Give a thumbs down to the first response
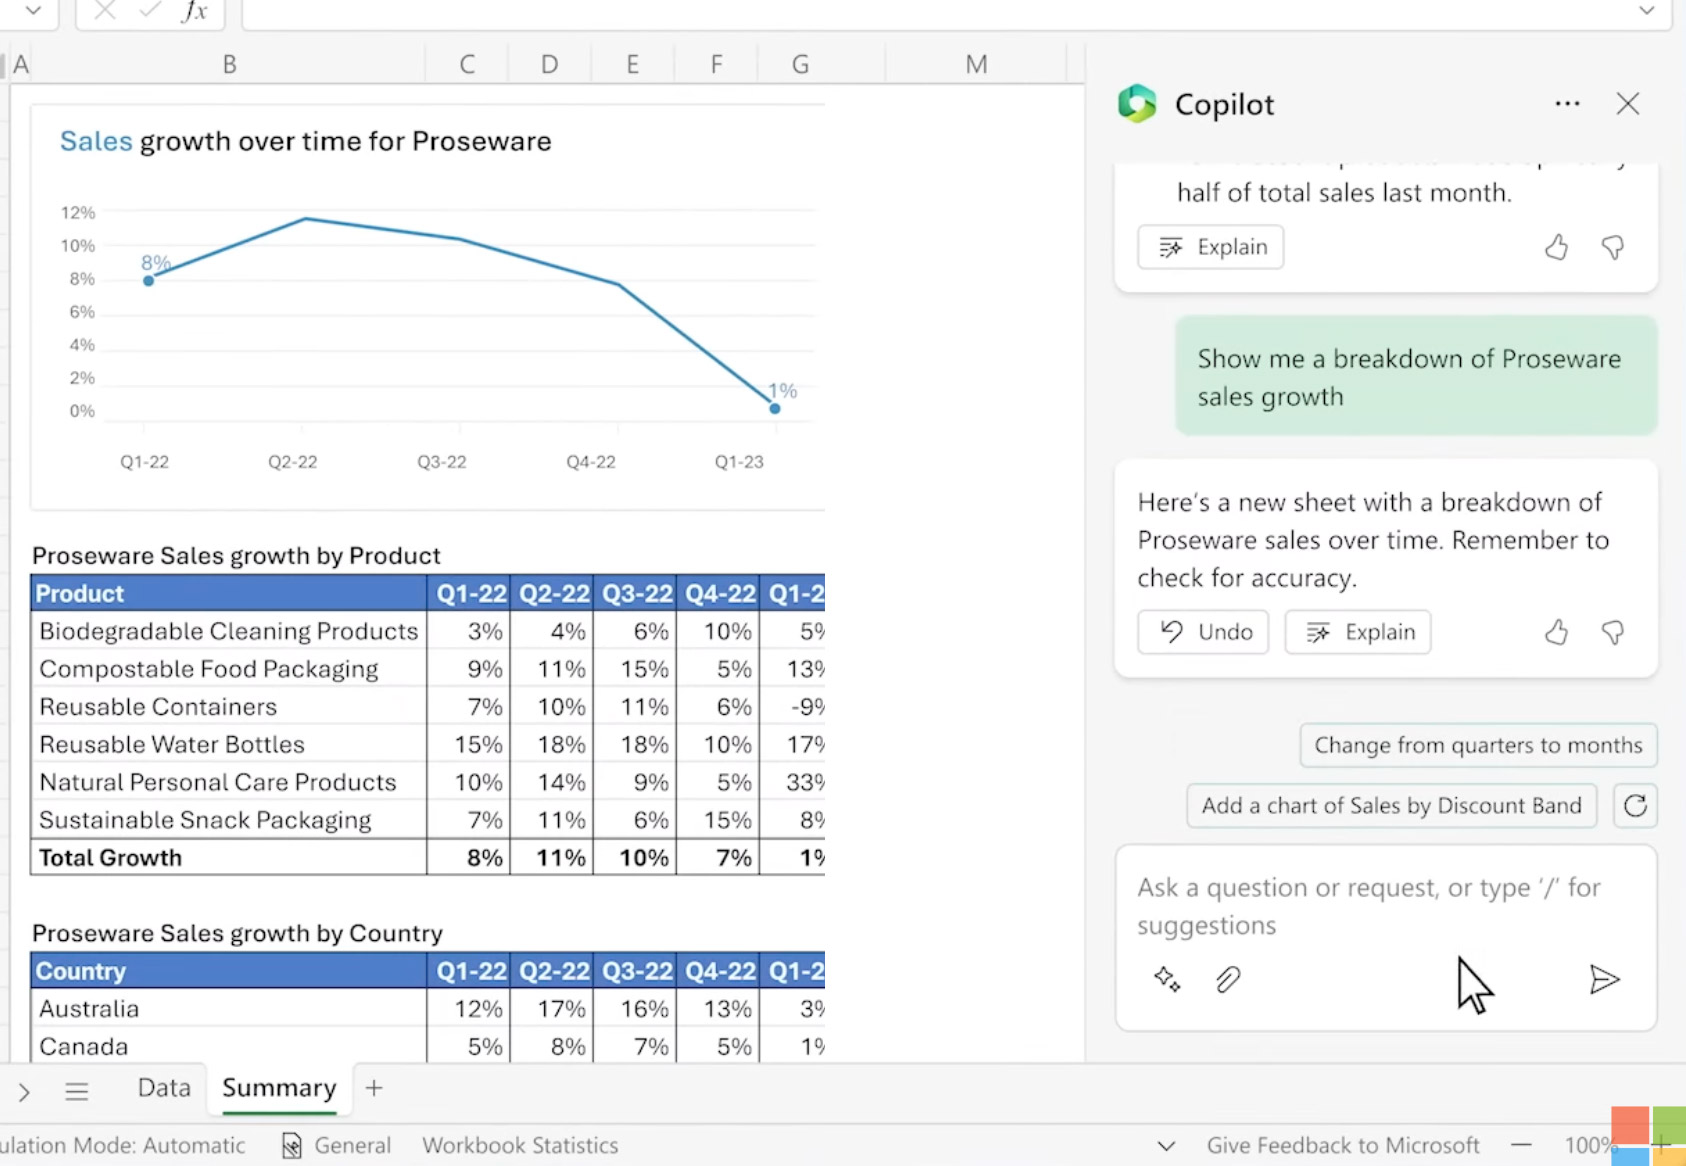 [1613, 247]
